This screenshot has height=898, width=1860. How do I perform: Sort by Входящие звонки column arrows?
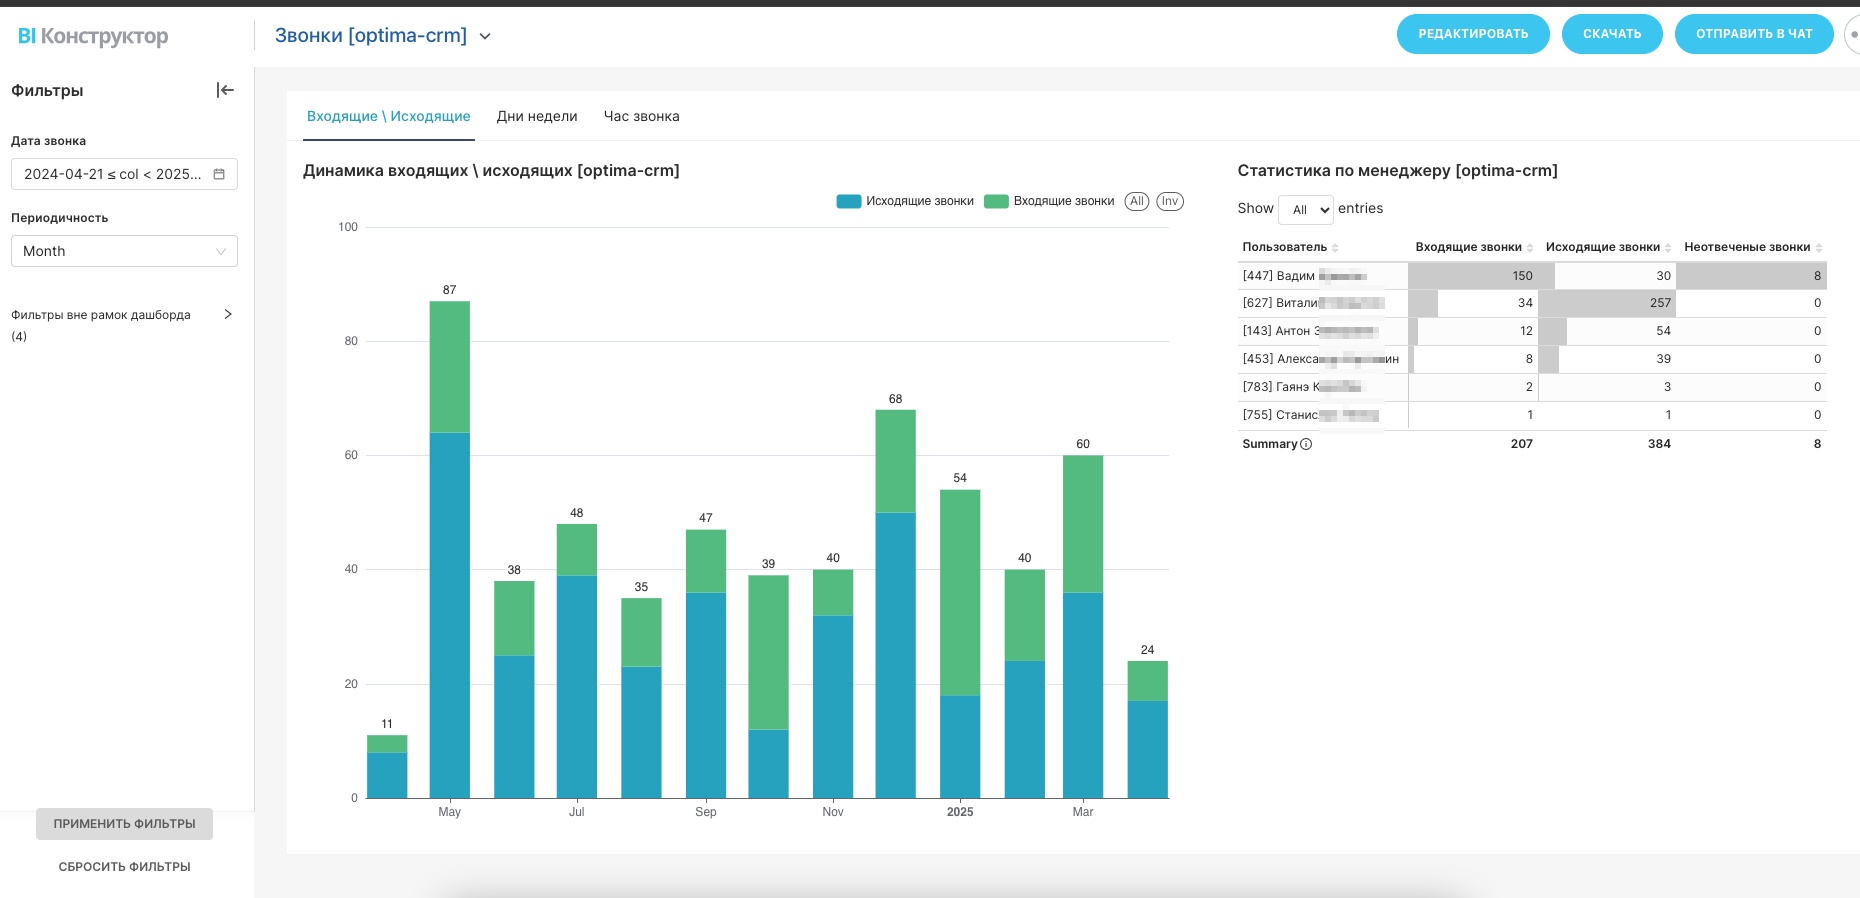click(1530, 248)
